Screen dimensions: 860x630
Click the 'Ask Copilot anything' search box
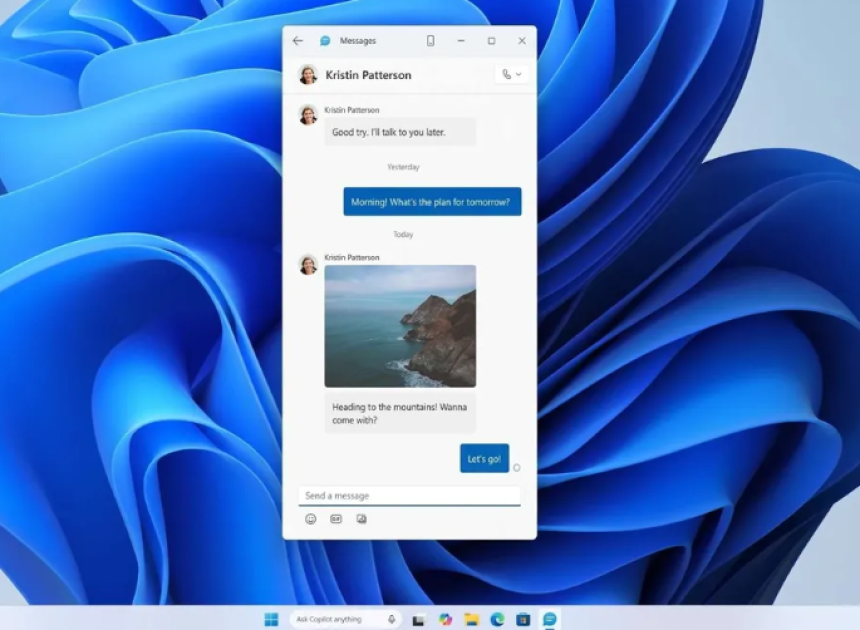tap(346, 619)
